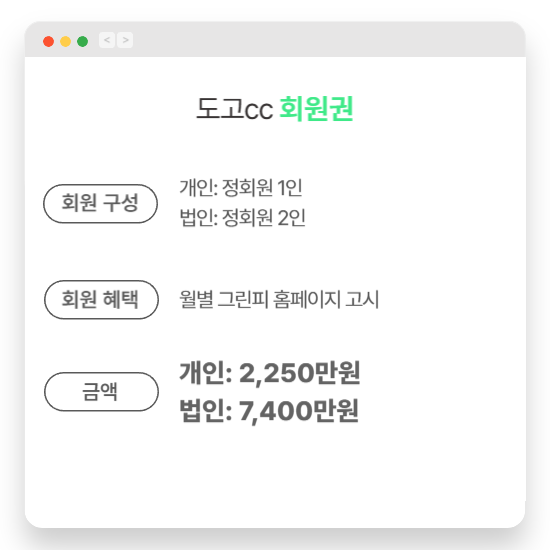
Task: Click the 개인: 정회원 1인 line
Action: pos(241,188)
